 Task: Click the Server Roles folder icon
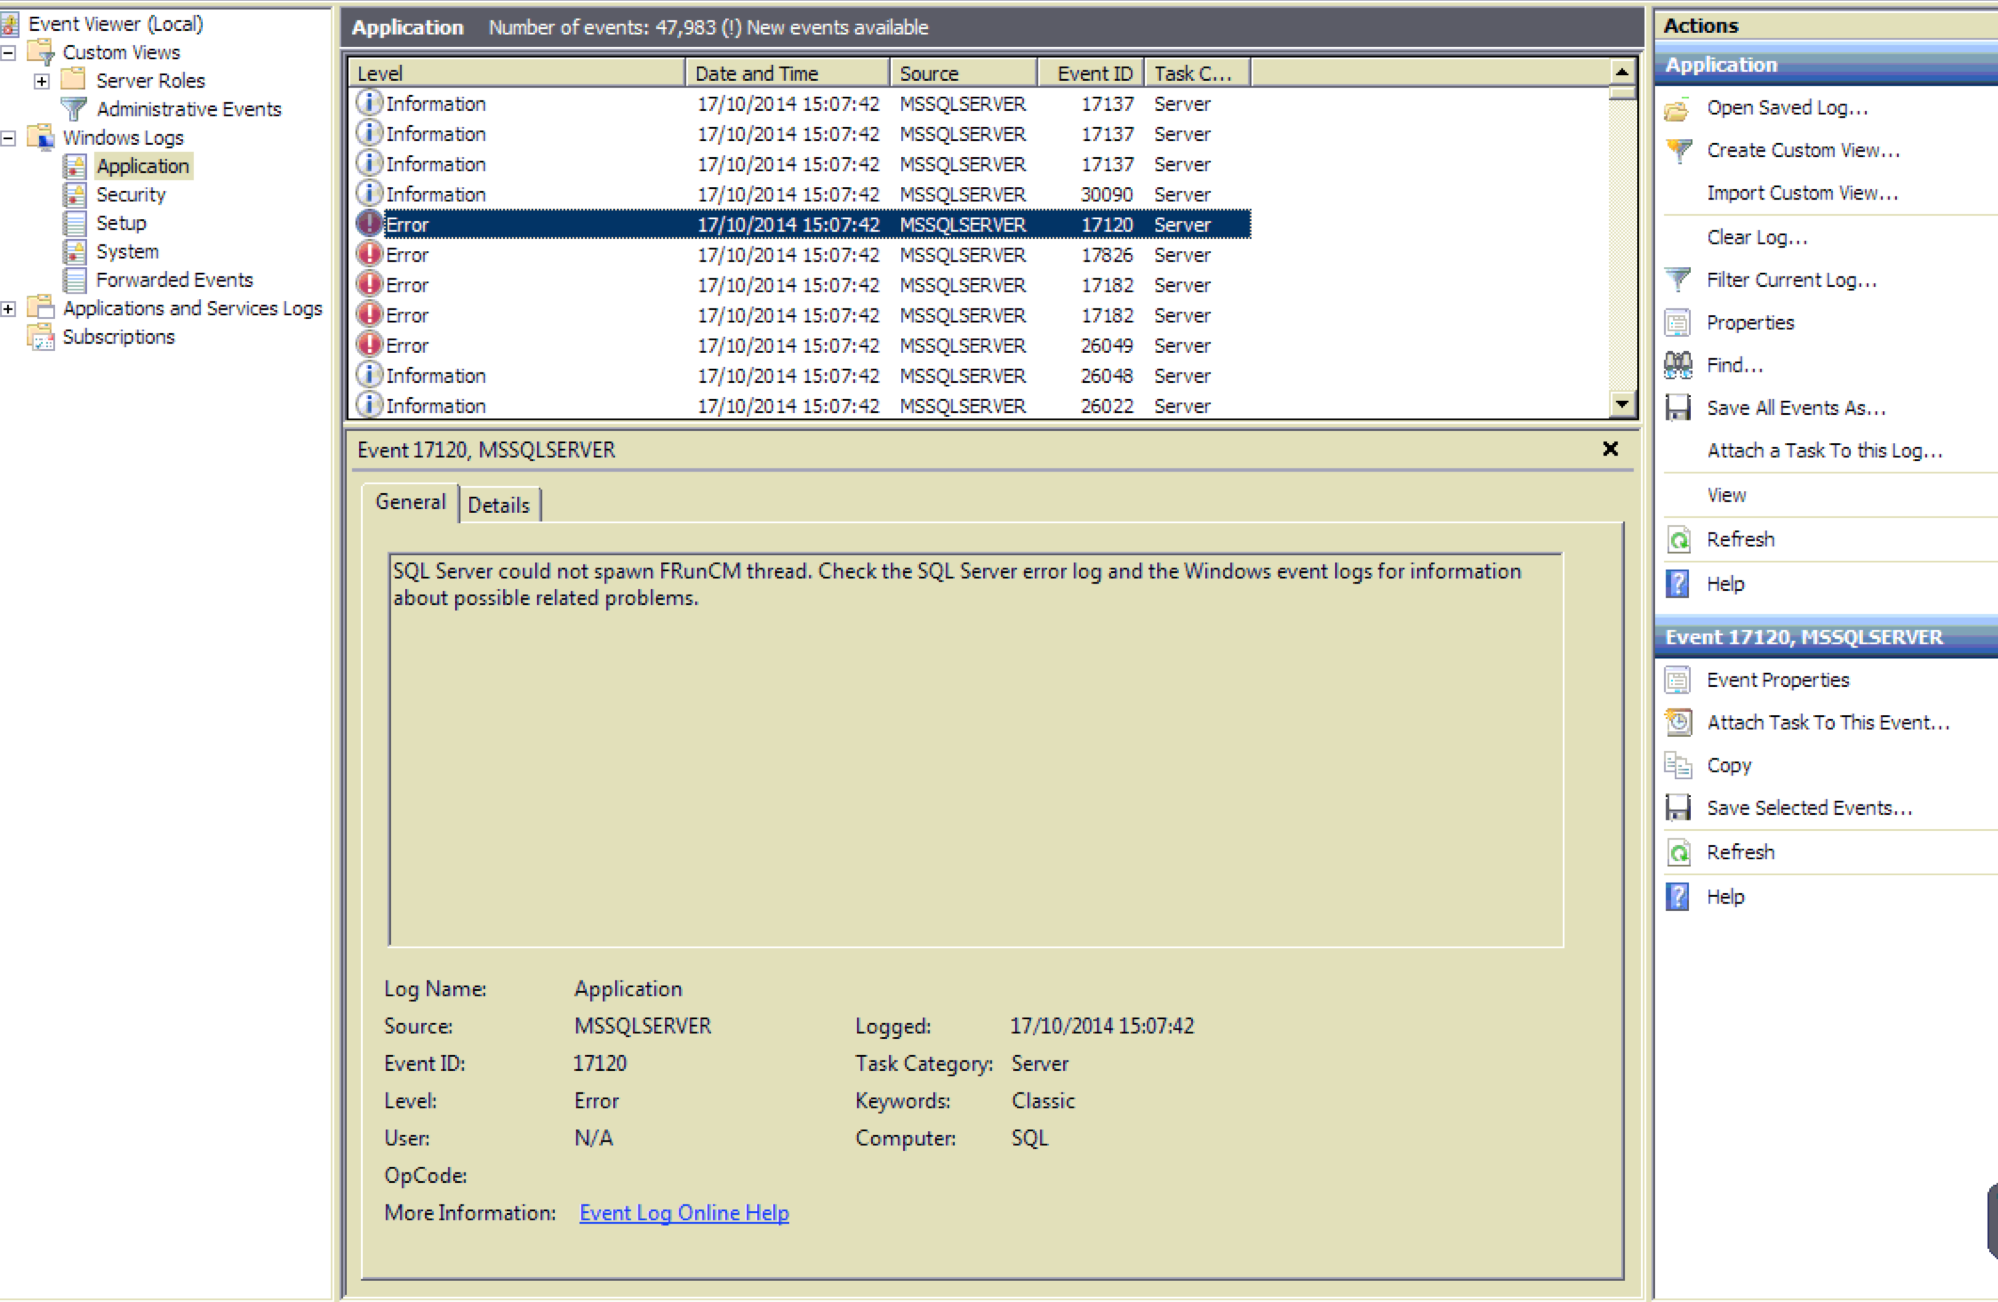coord(74,80)
